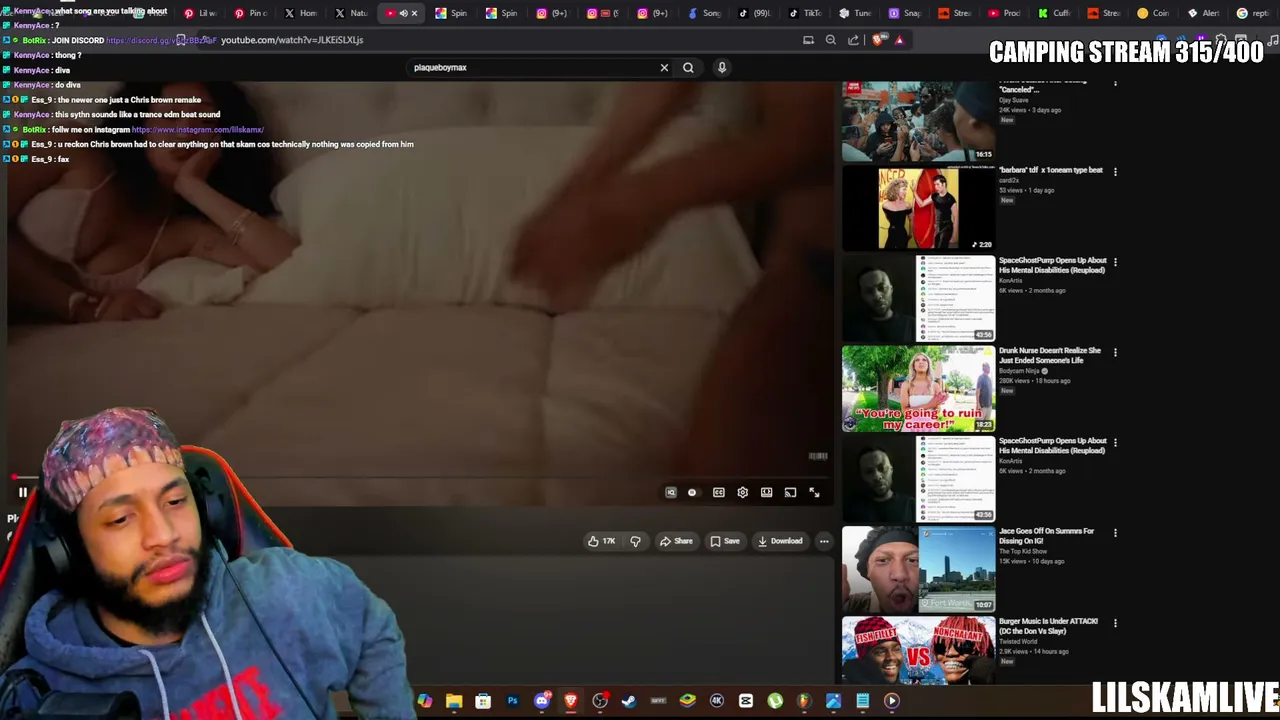Clear the plaqueboymax search text

tap(664, 67)
